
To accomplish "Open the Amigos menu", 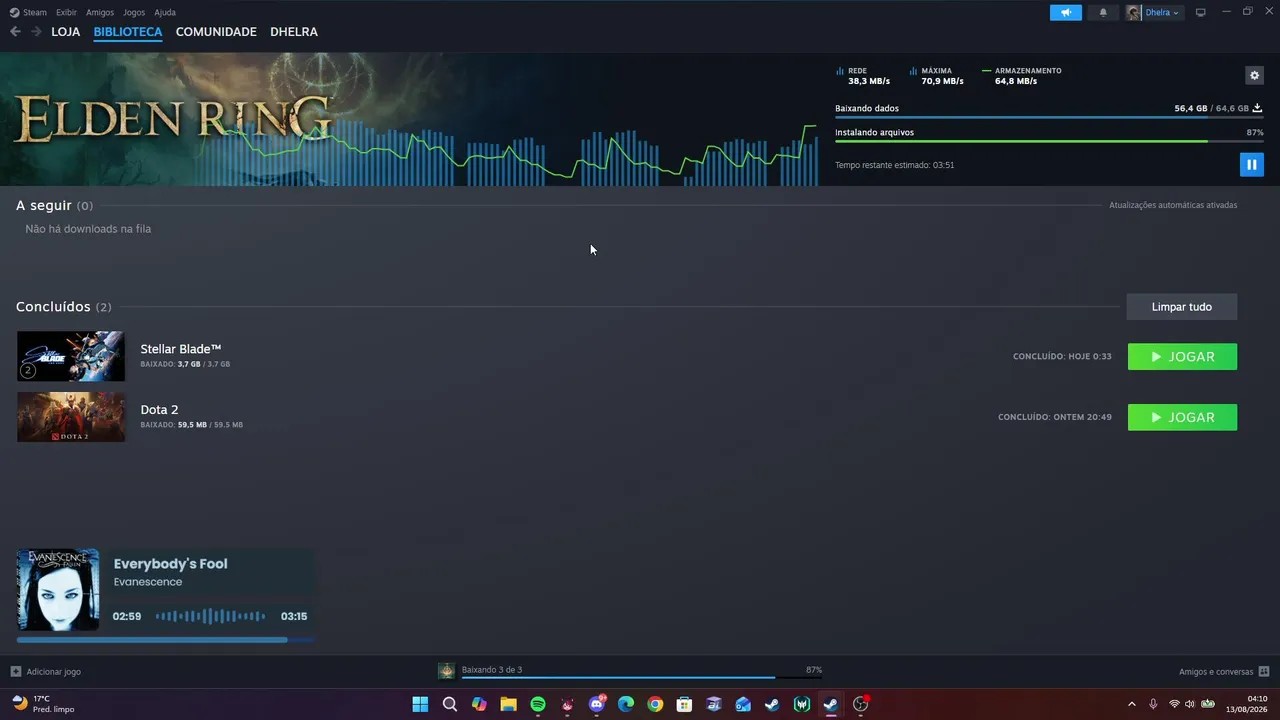I will (x=100, y=12).
